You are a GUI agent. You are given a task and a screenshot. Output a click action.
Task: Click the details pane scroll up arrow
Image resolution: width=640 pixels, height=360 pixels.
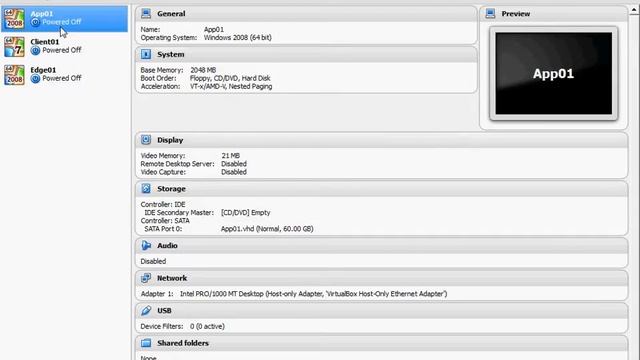(x=634, y=11)
